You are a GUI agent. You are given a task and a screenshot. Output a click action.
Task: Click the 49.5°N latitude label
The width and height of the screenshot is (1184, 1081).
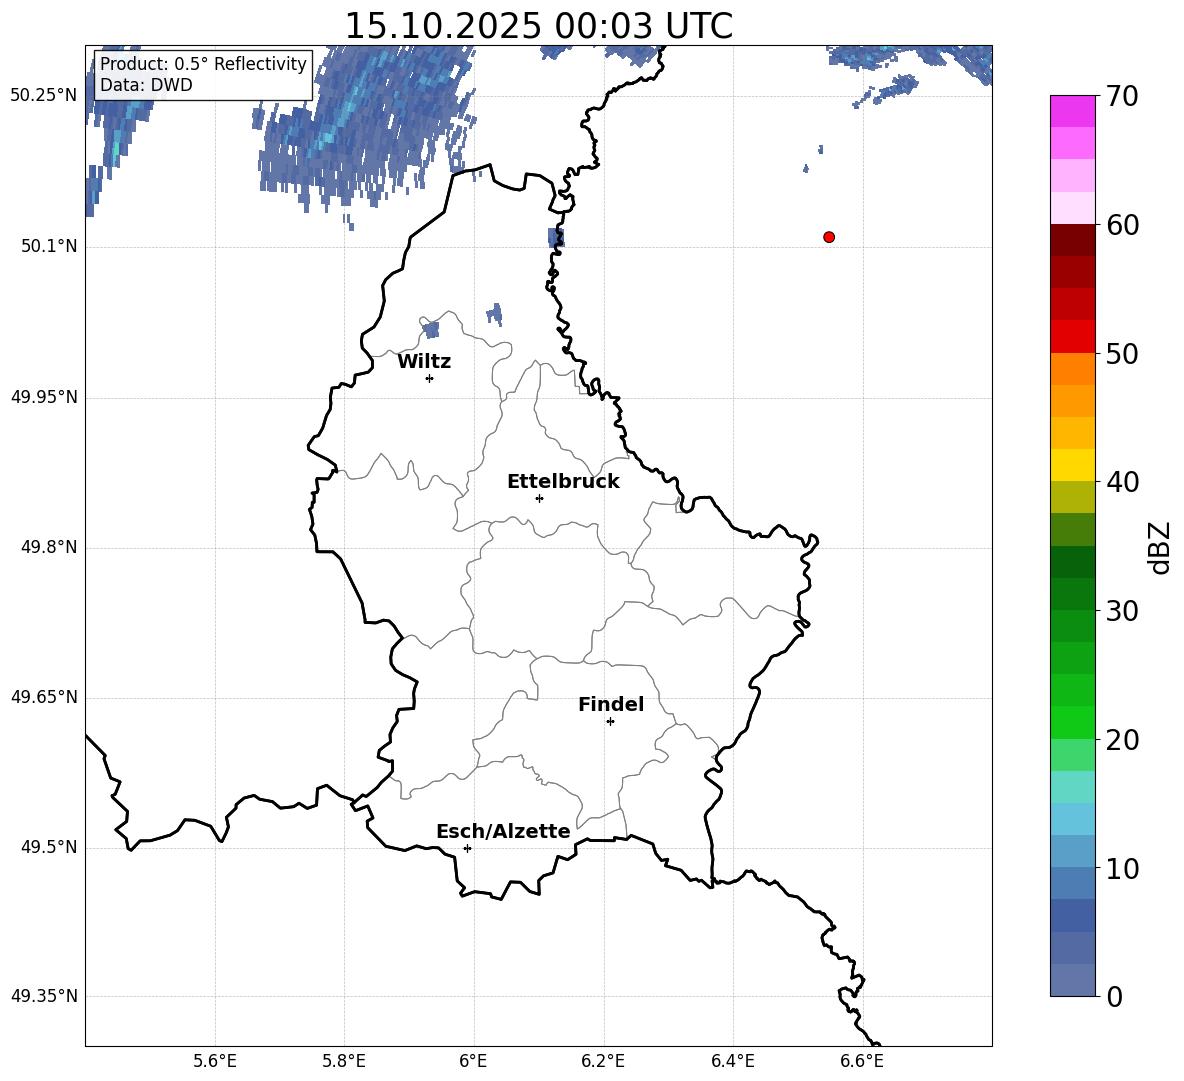[x=49, y=847]
